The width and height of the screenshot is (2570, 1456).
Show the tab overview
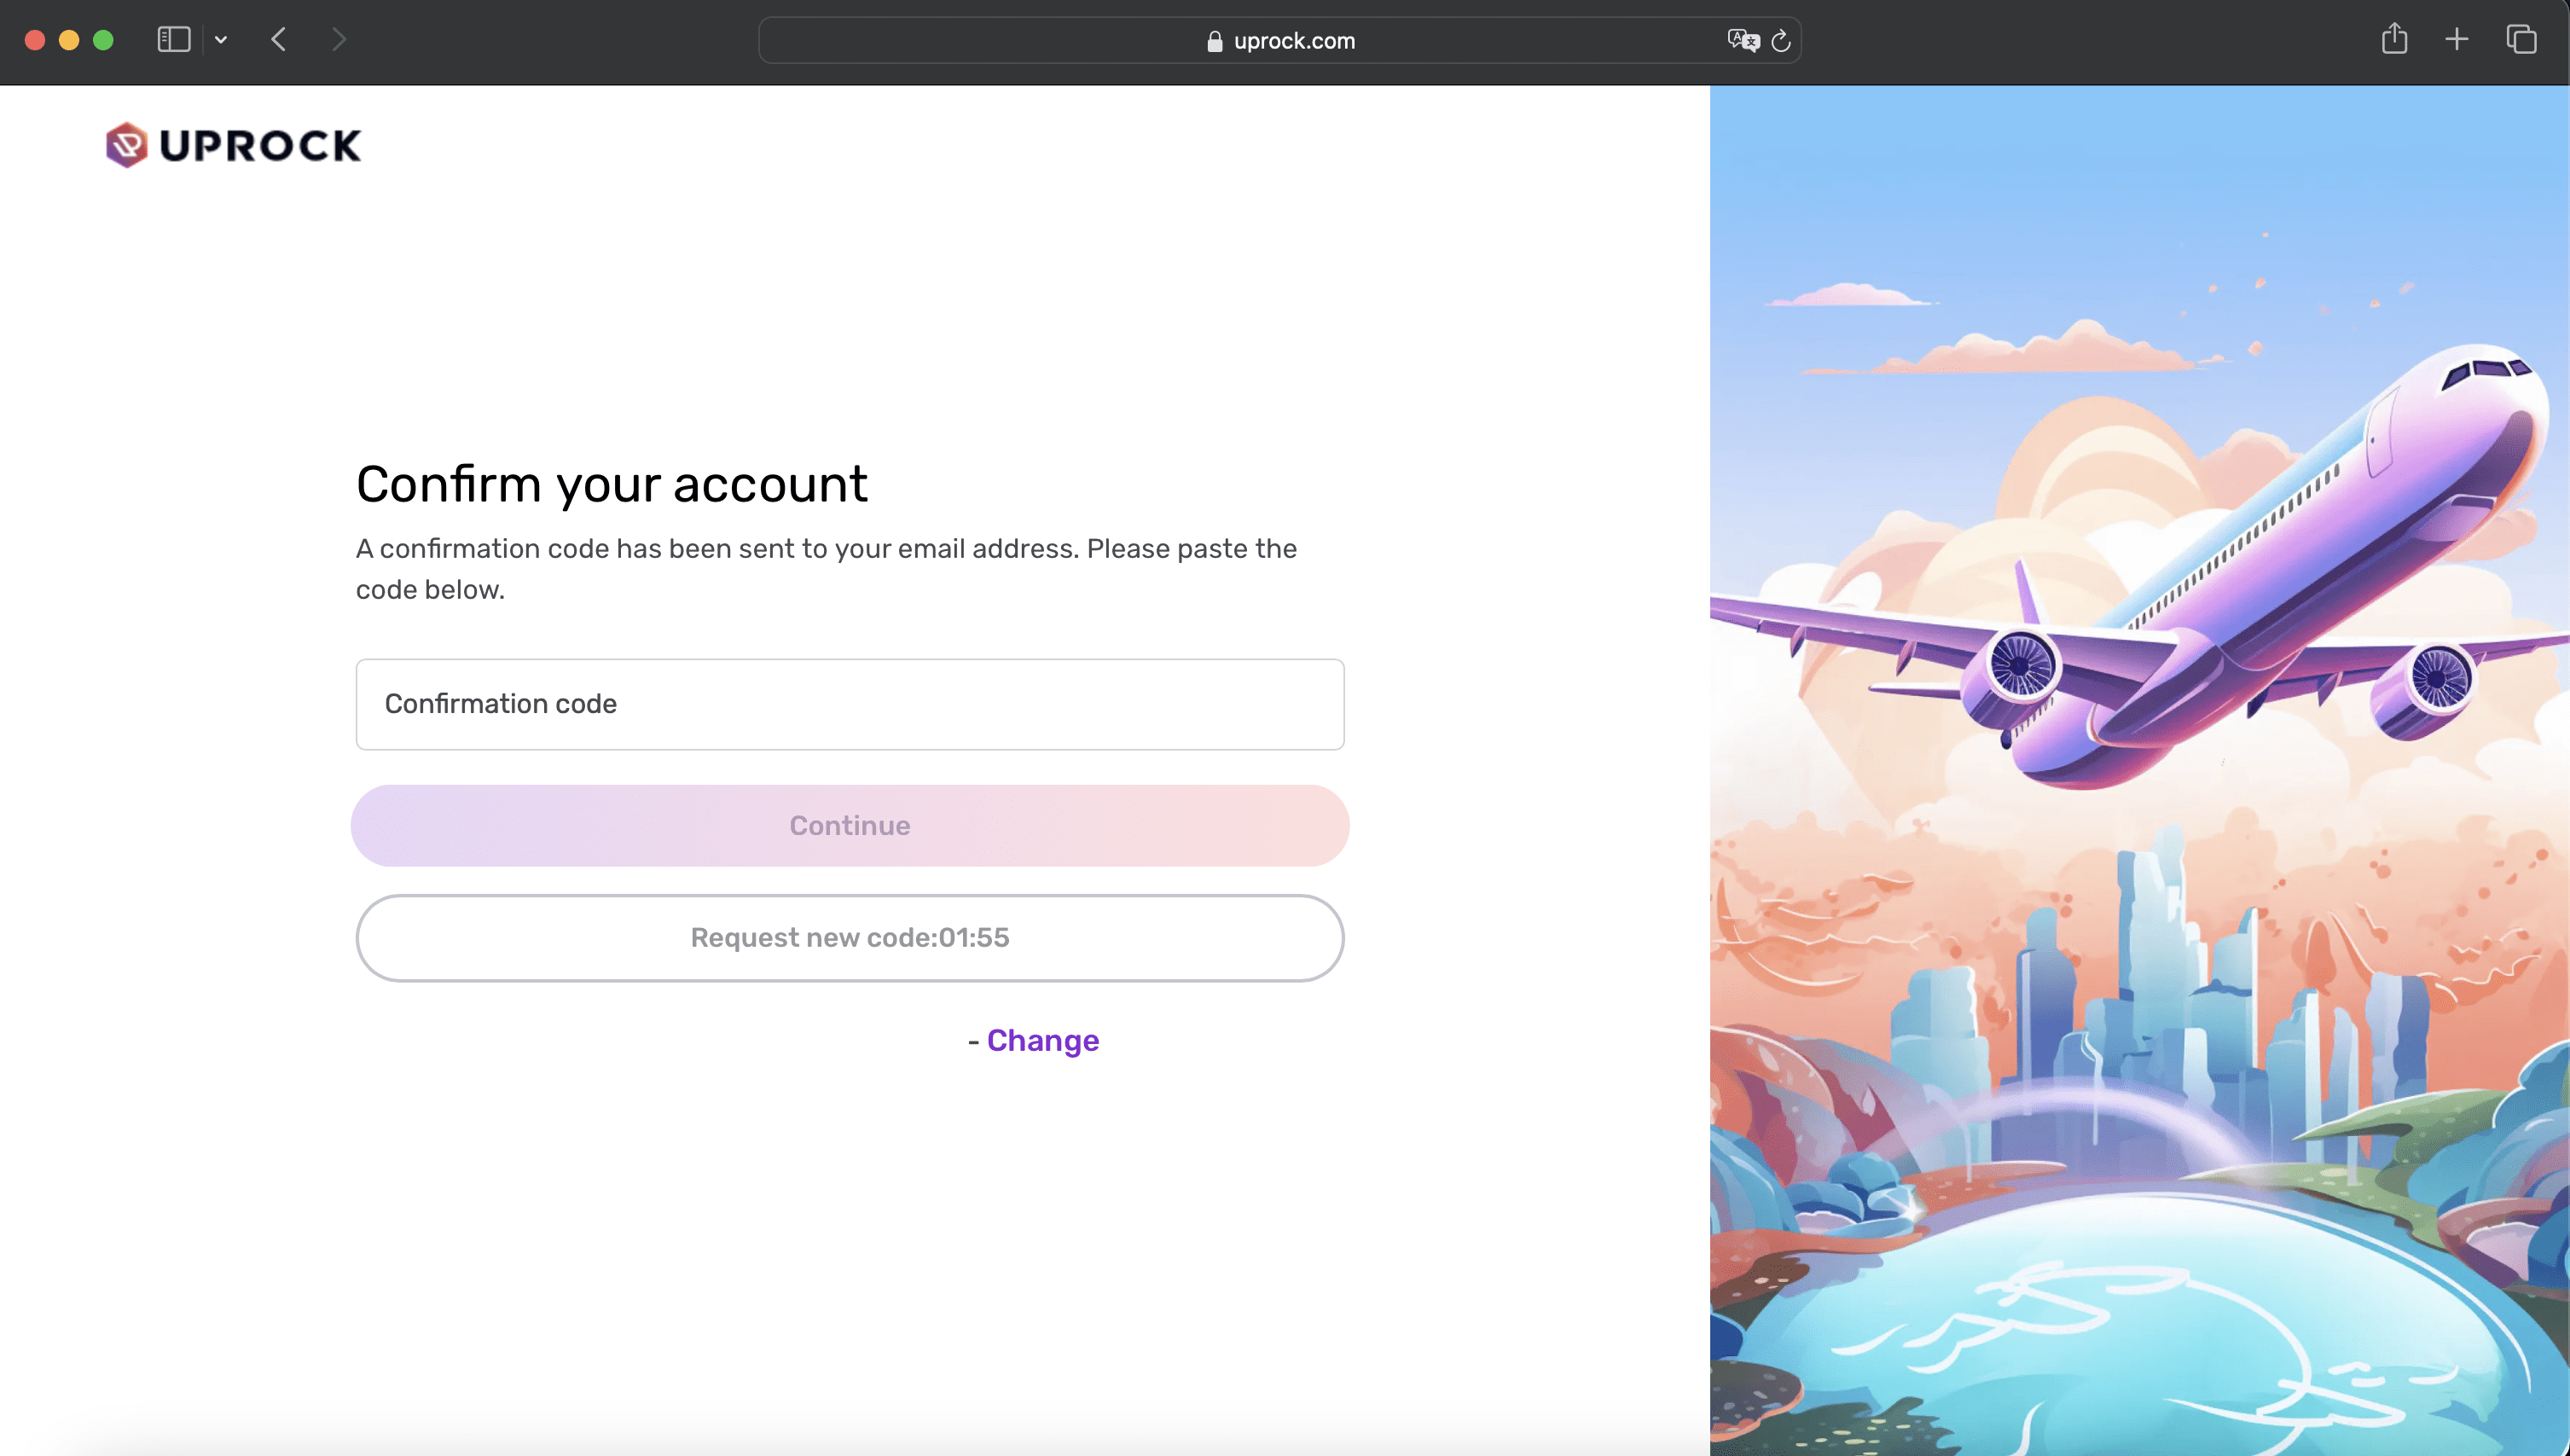[x=2521, y=40]
